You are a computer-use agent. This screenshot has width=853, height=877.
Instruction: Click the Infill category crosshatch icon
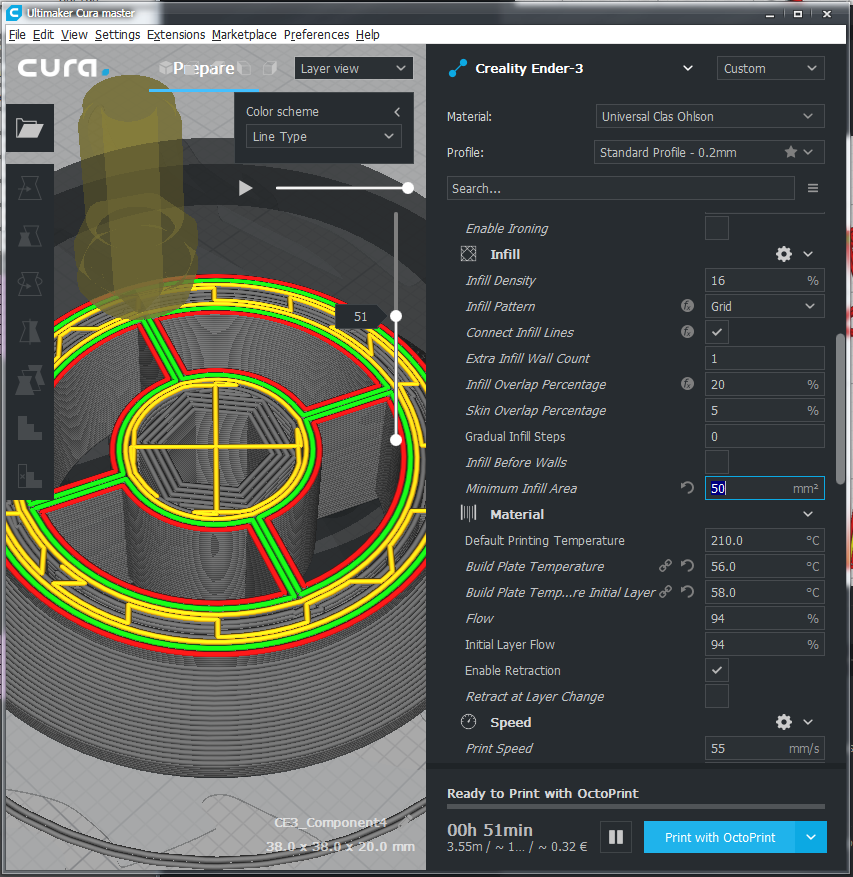coord(468,254)
